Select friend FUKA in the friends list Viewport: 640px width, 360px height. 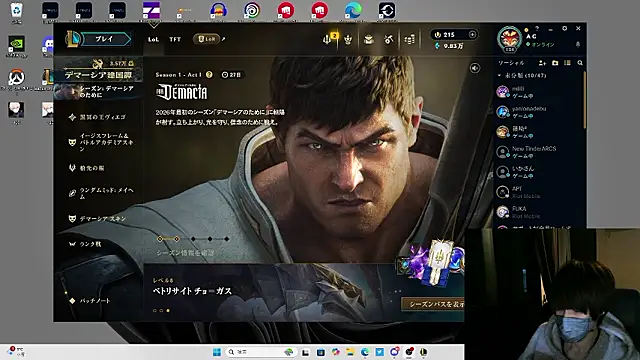539,212
